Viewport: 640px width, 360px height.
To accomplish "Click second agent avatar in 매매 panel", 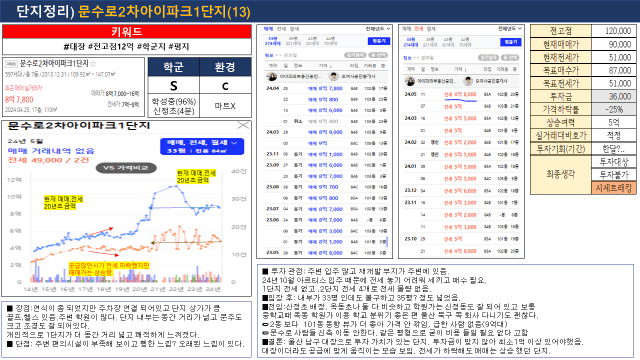I will point(334,76).
